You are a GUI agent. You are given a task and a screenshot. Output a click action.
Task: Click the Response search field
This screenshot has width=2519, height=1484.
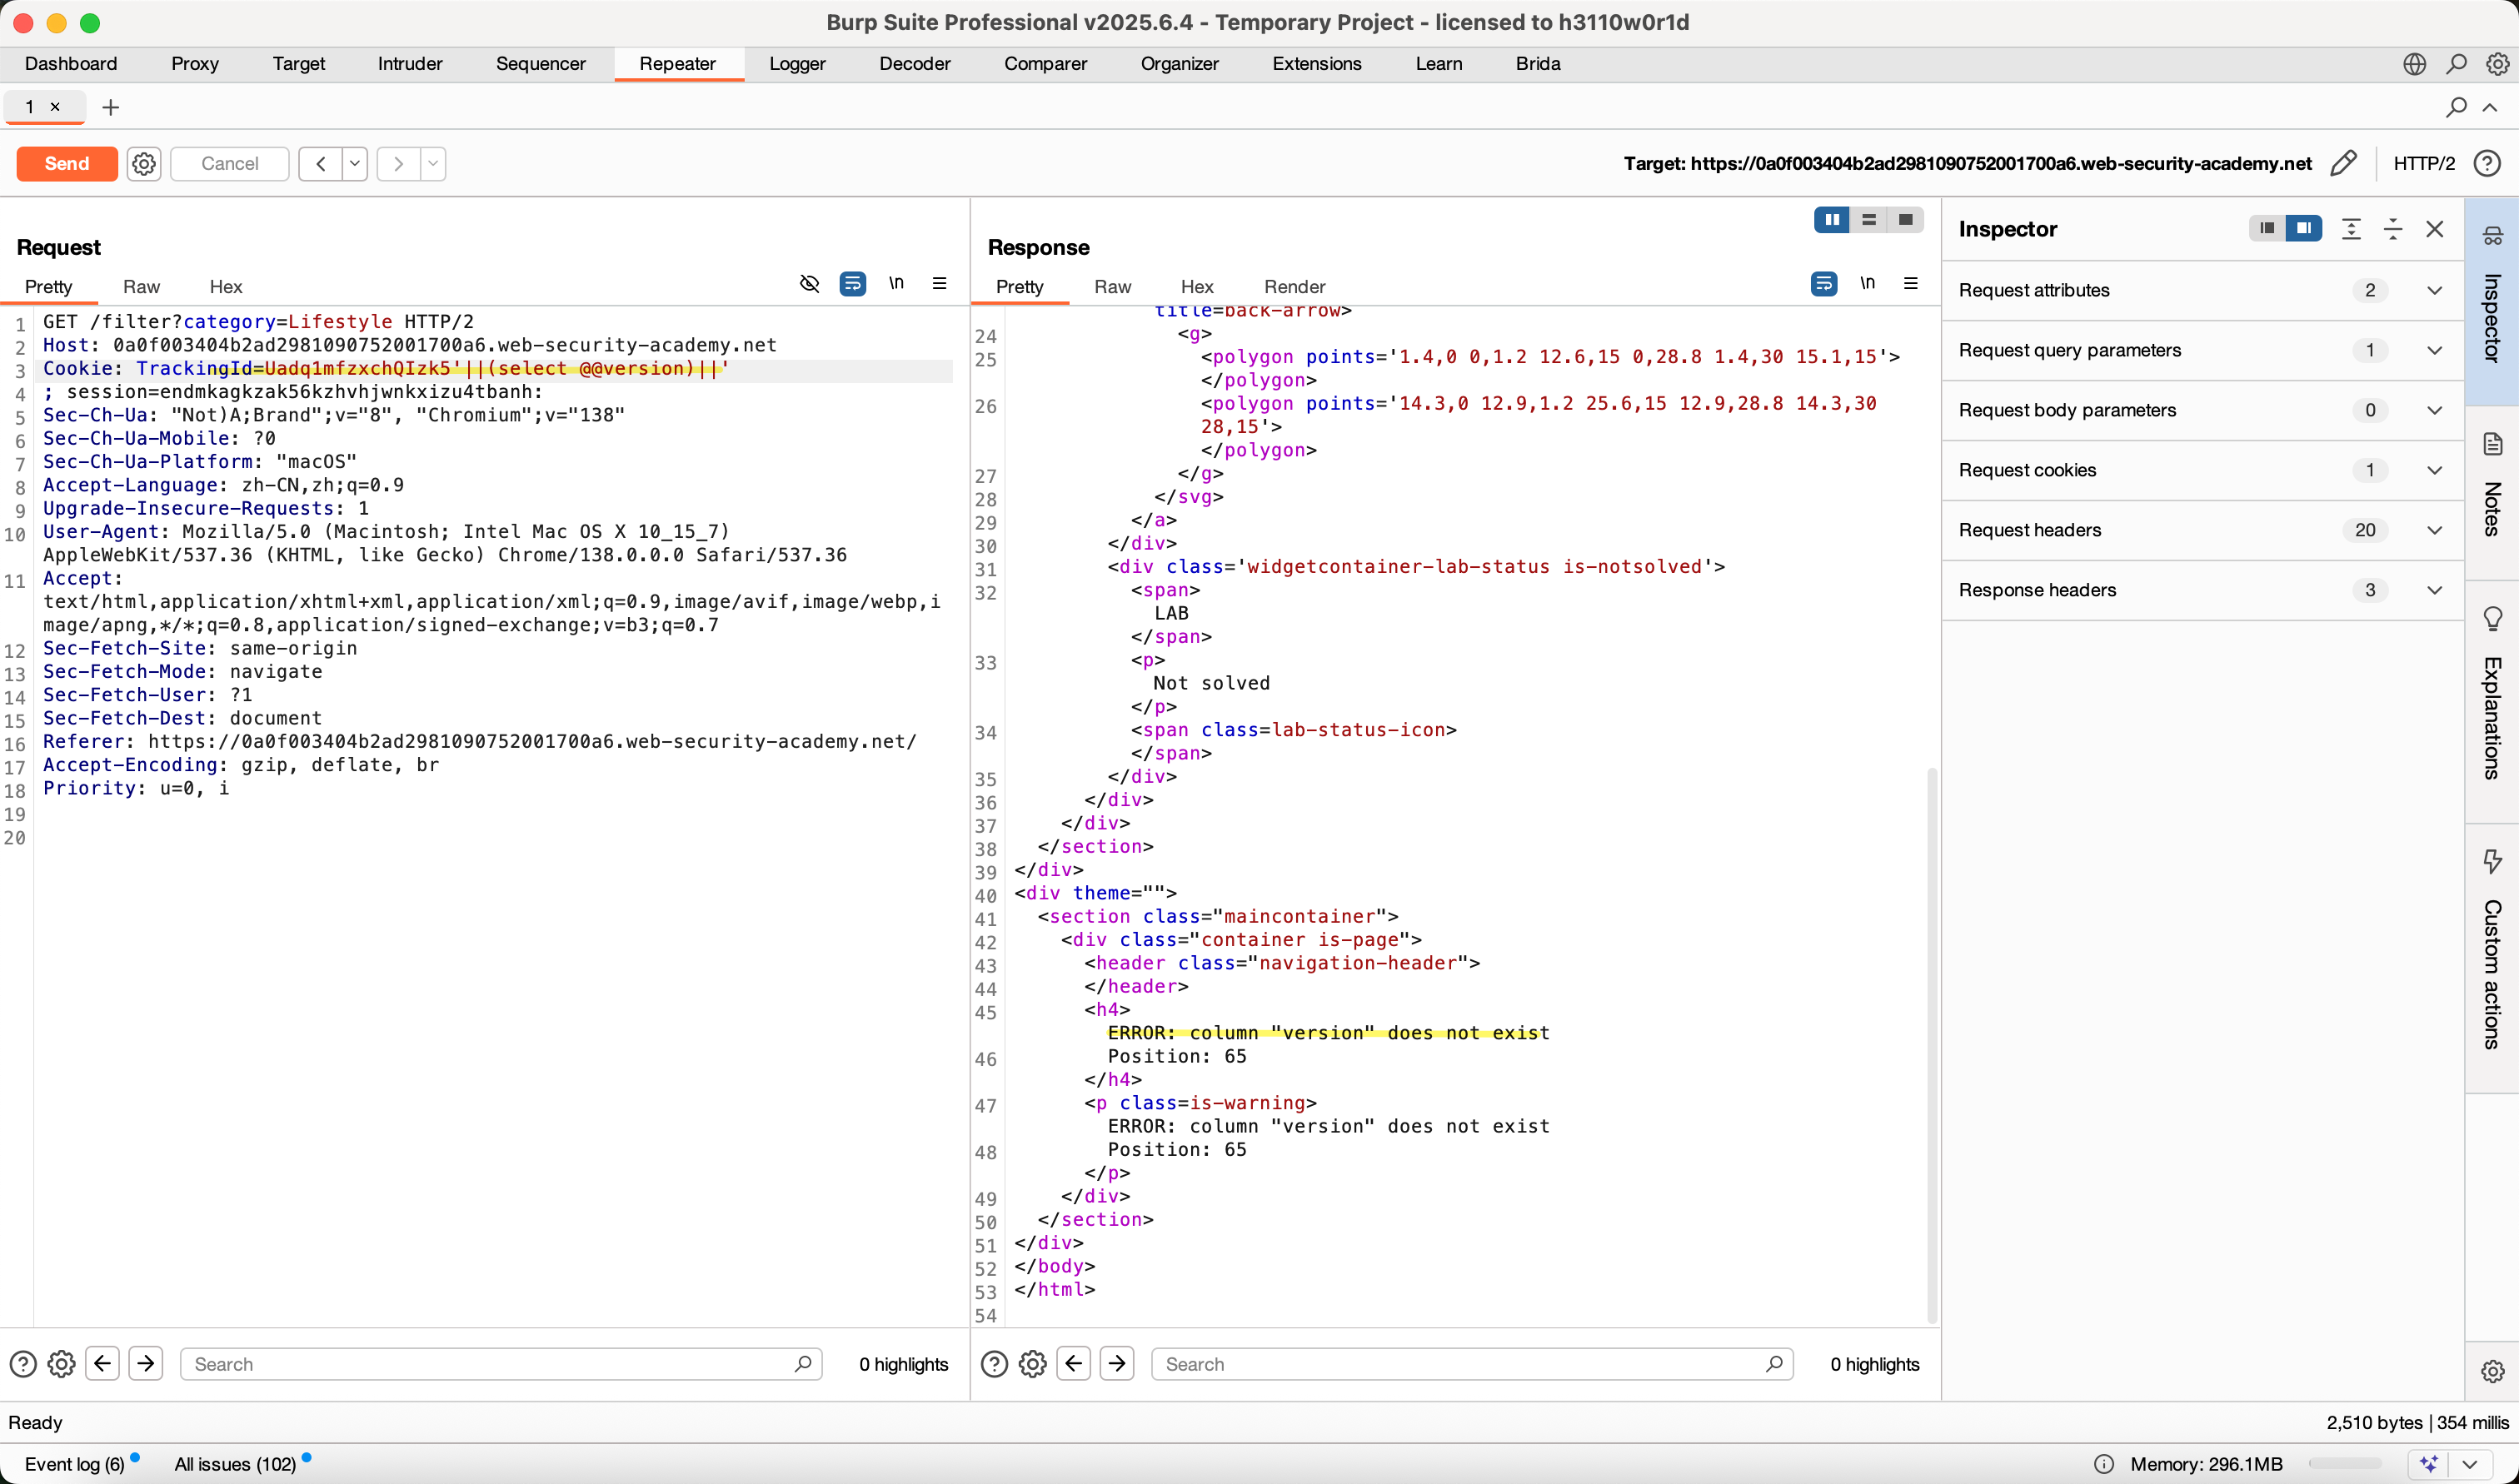(x=1472, y=1364)
